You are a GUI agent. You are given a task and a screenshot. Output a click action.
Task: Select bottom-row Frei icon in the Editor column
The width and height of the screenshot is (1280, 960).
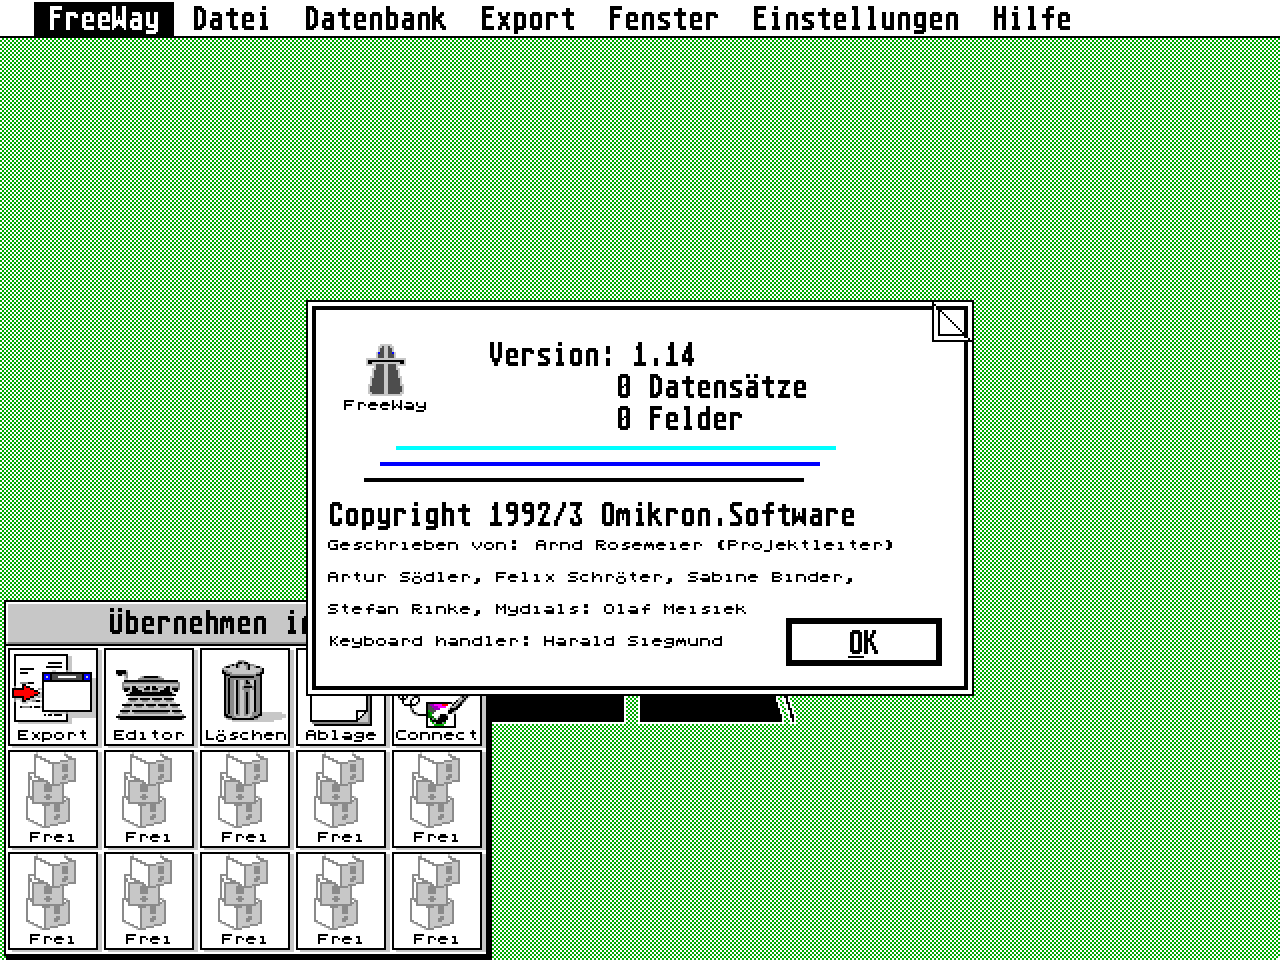pos(149,900)
